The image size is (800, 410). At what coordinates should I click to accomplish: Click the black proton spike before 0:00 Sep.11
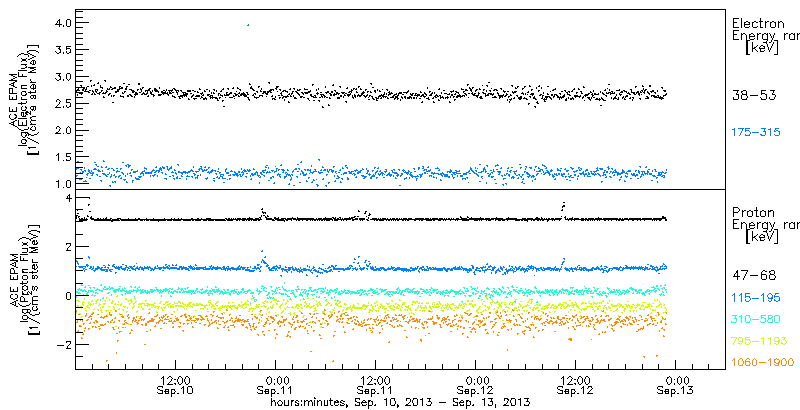(x=263, y=213)
